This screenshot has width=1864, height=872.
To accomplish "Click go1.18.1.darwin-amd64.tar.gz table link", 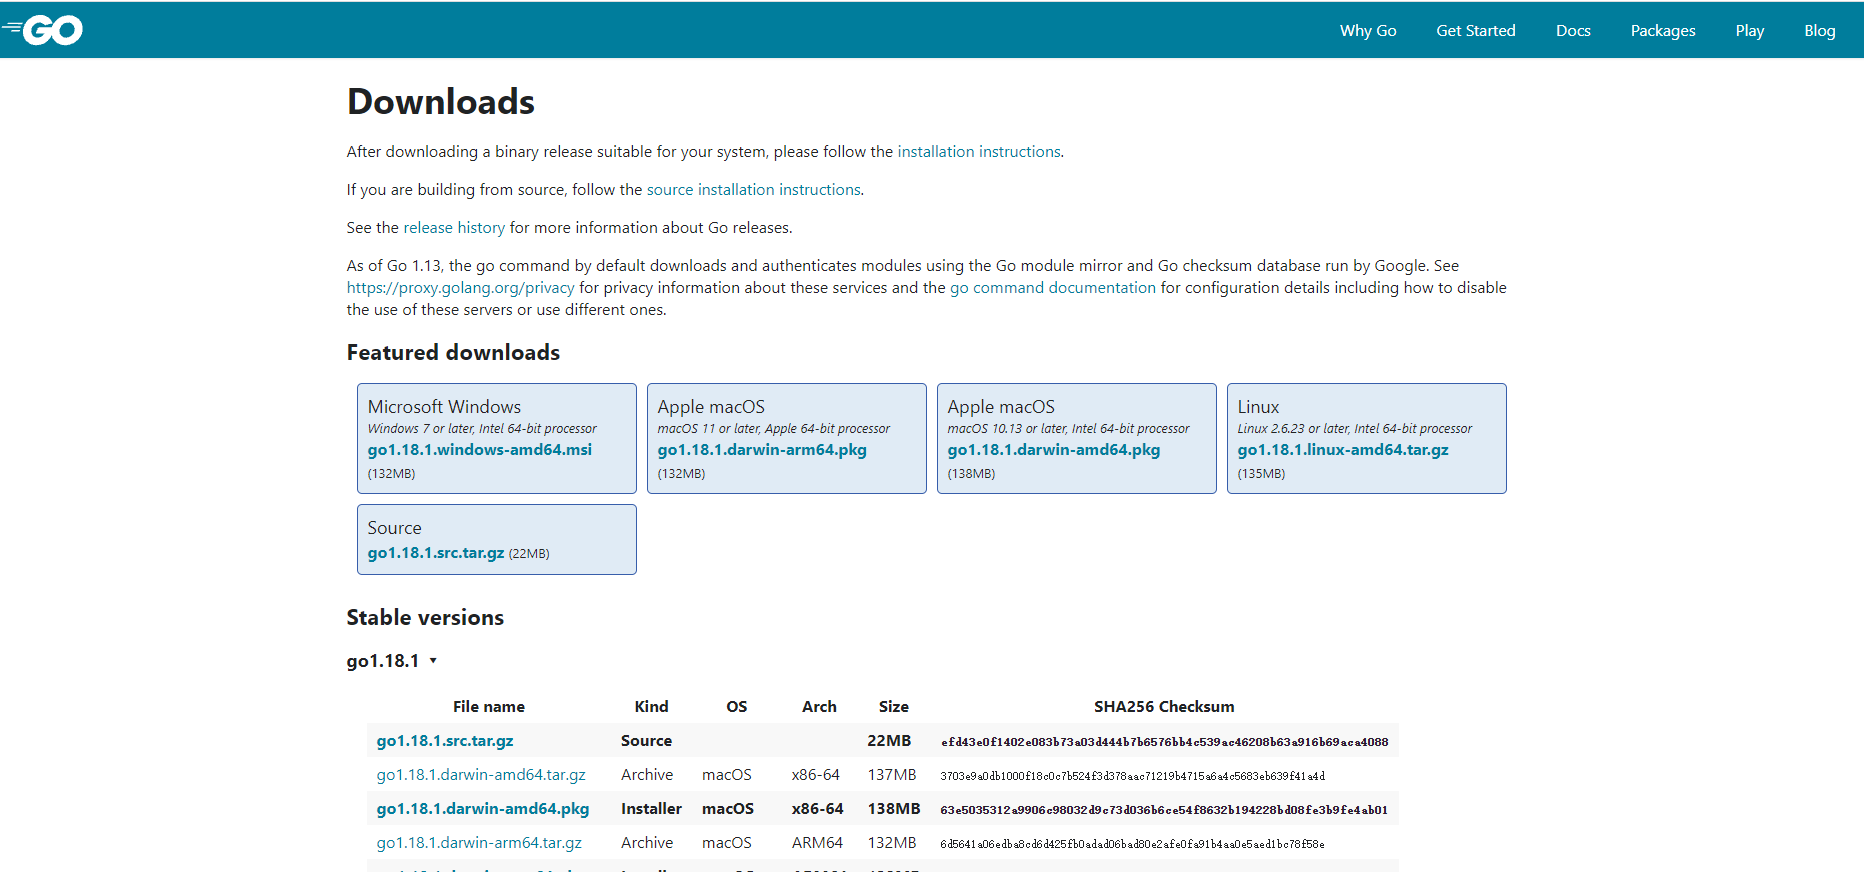I will coord(481,775).
